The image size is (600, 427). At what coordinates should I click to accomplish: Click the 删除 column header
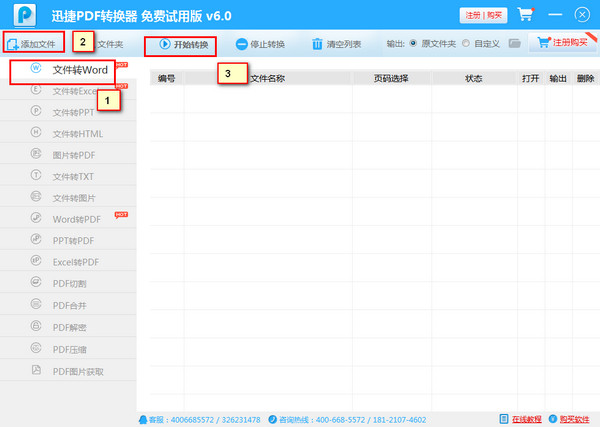(585, 78)
